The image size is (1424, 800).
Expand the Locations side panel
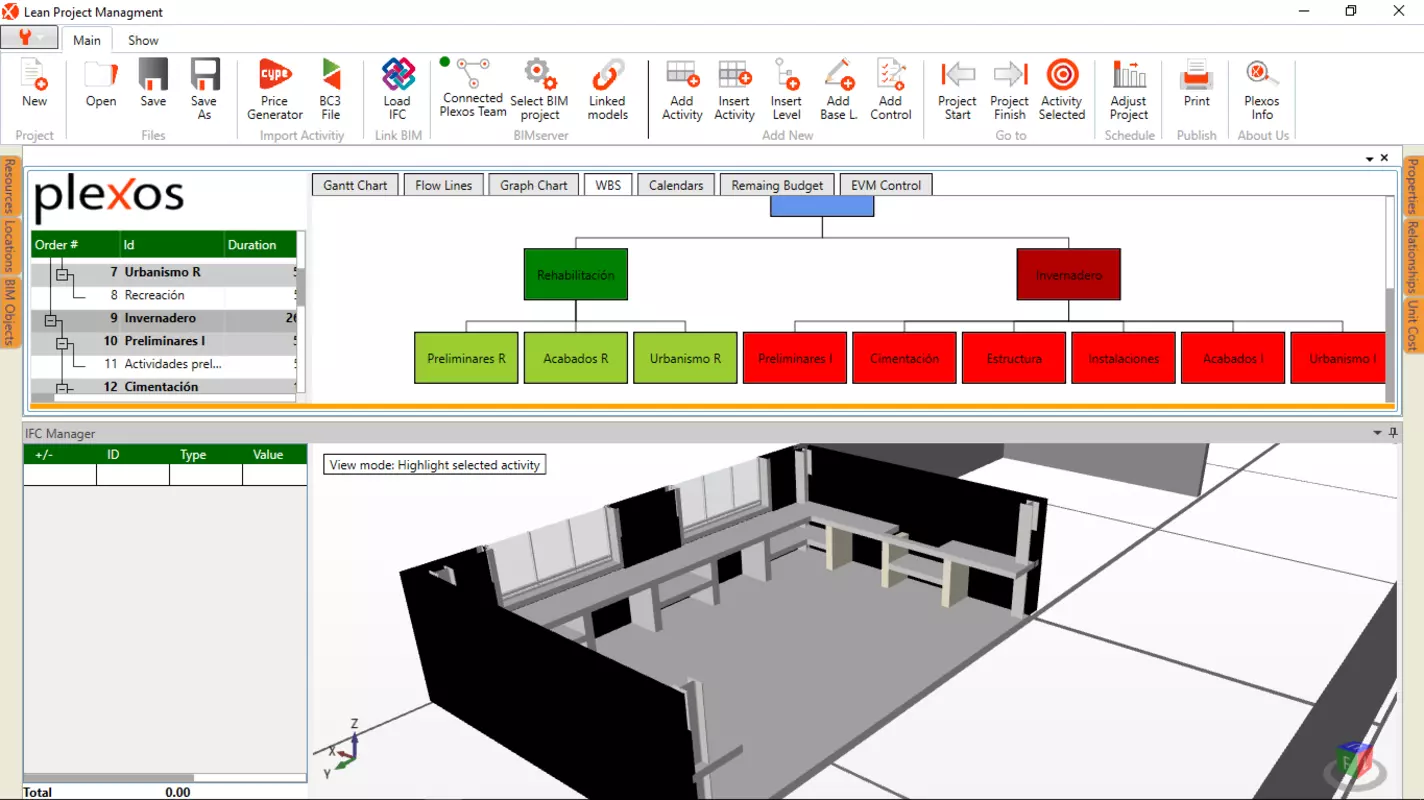tap(9, 247)
